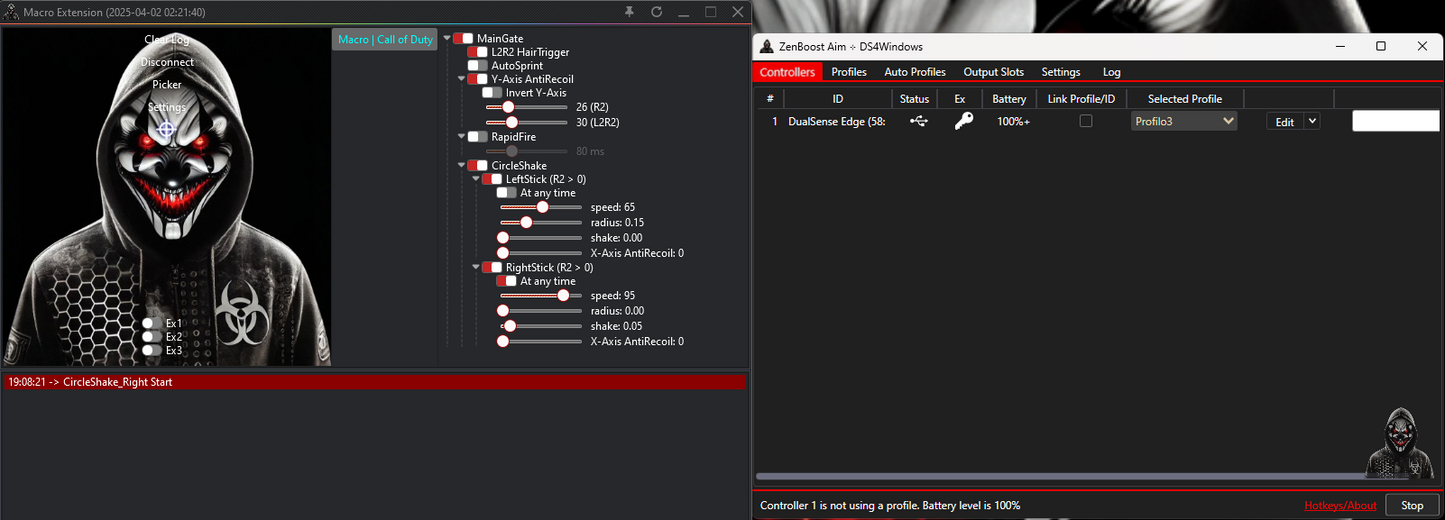Screen dimensions: 1445x520
Task: Open the Profiles tab
Action: [849, 72]
